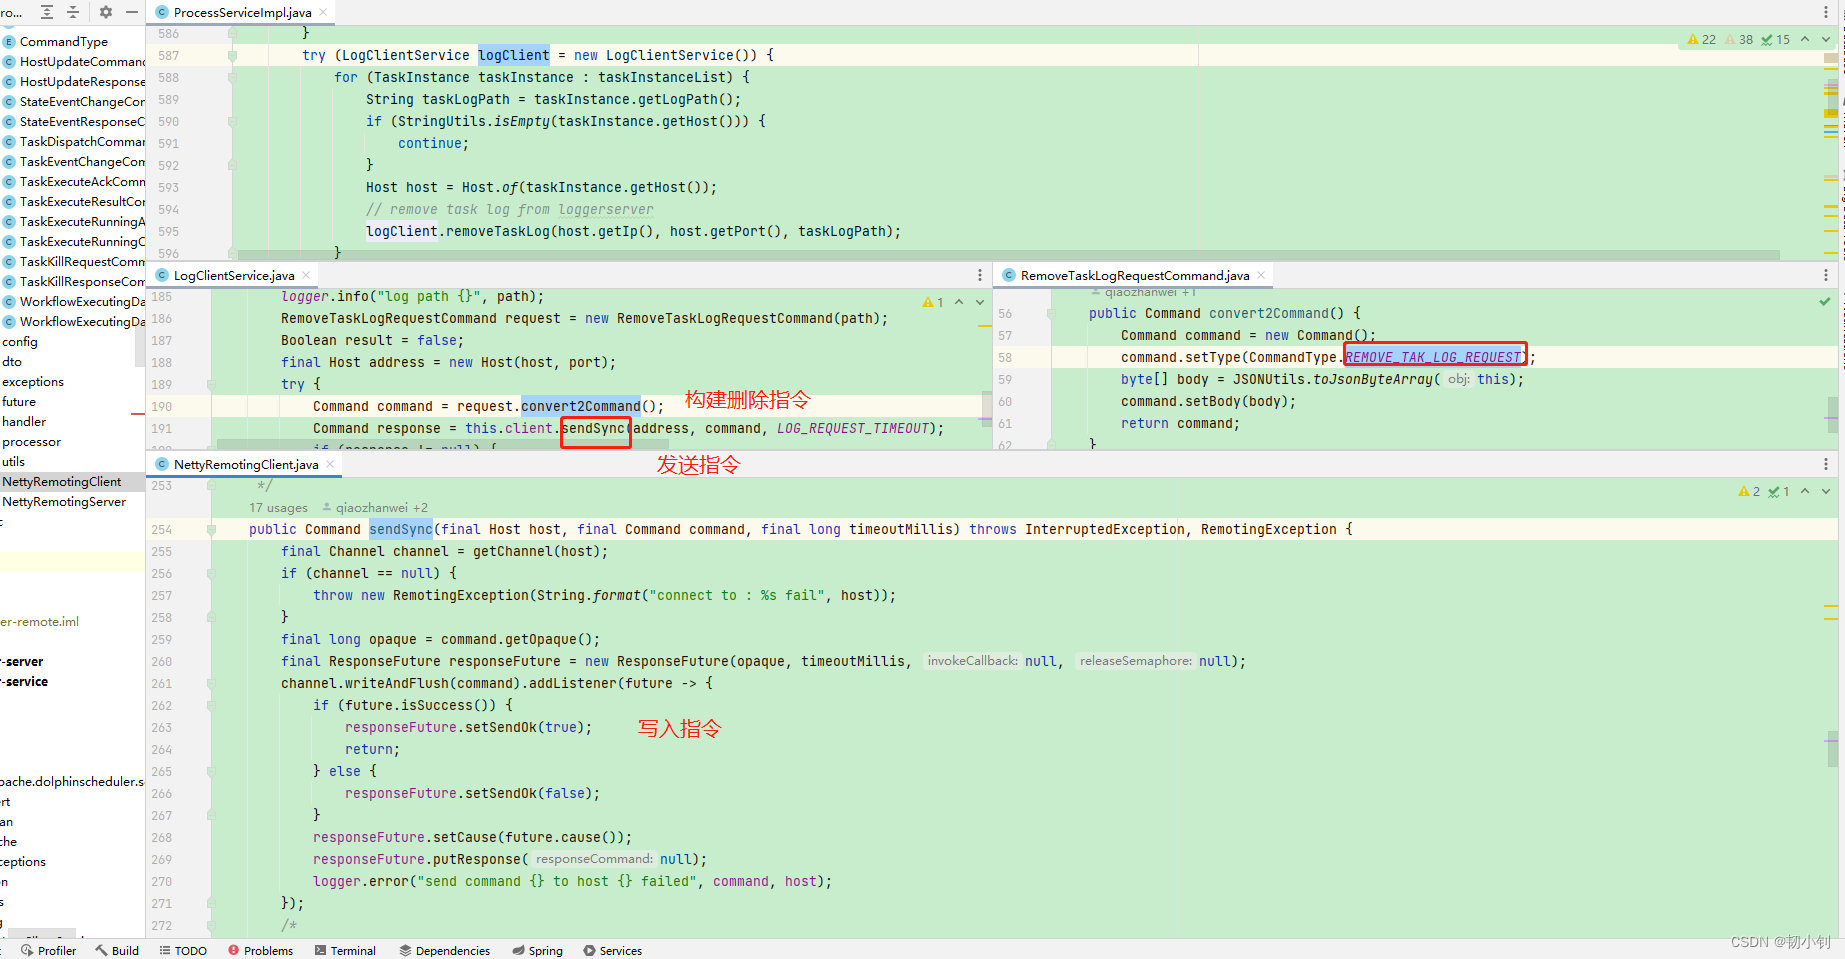Screen dimensions: 1845x959
Task: Select the handler package in project tree
Action: point(24,421)
